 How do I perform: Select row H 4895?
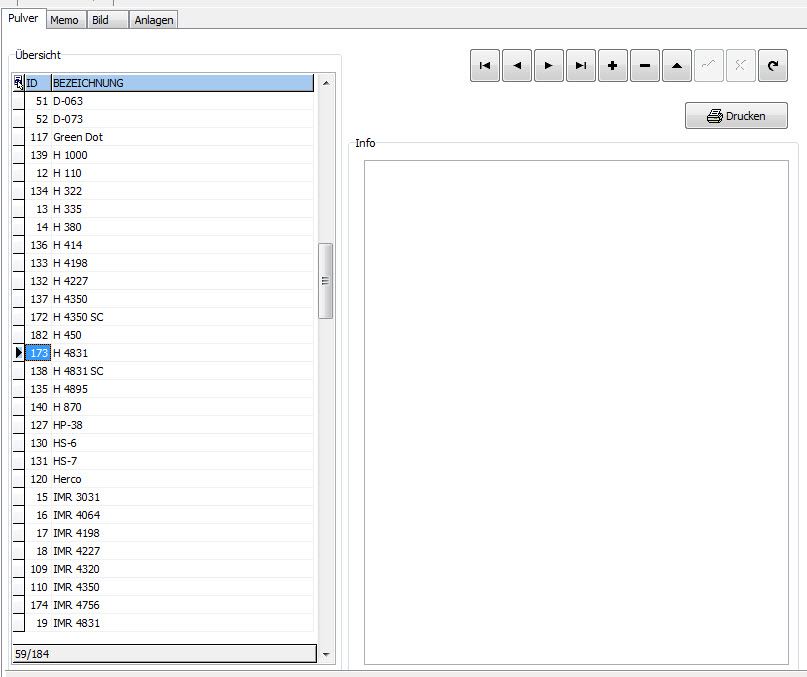click(x=163, y=389)
